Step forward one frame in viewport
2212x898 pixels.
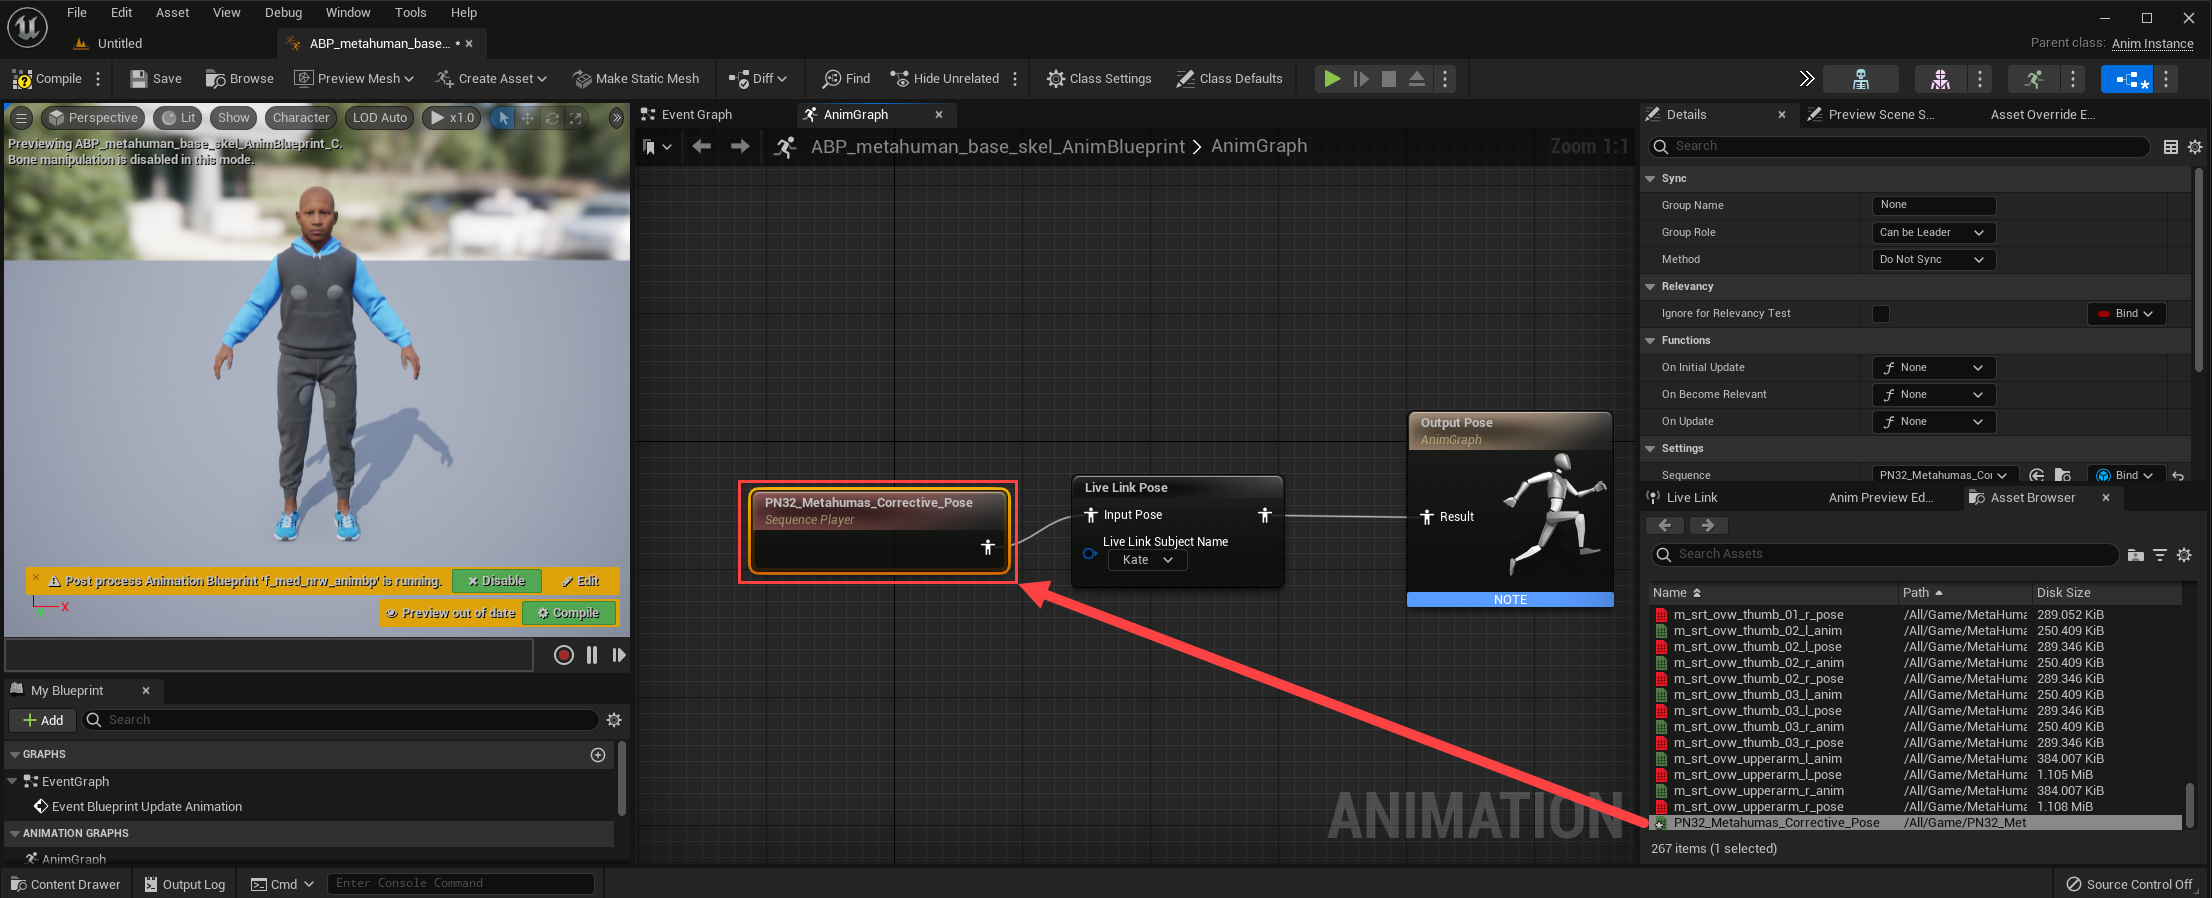pos(619,655)
